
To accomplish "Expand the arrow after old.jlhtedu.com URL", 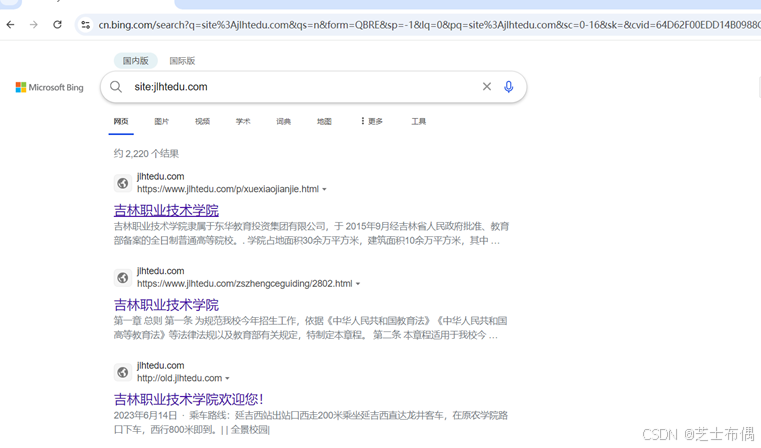I will click(x=227, y=379).
